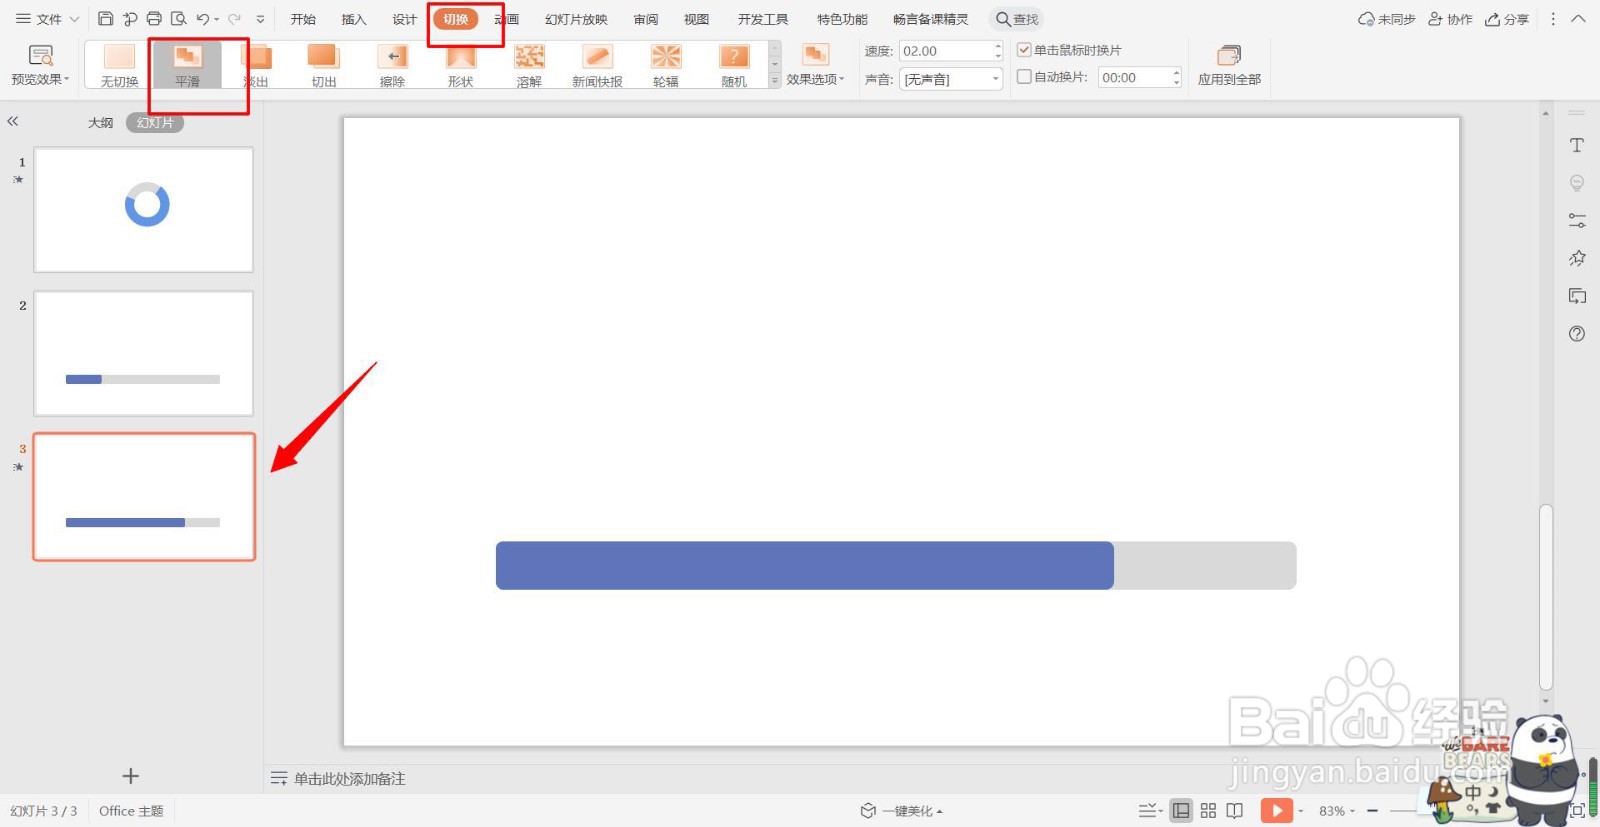The height and width of the screenshot is (827, 1600).
Task: Open the 效果选项 effect options dropdown
Action: click(815, 65)
